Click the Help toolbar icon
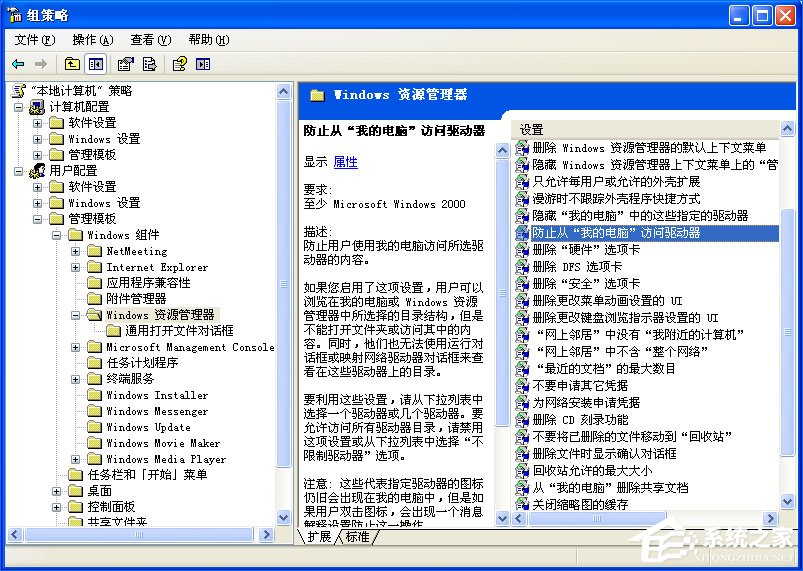Image resolution: width=803 pixels, height=571 pixels. (x=179, y=64)
